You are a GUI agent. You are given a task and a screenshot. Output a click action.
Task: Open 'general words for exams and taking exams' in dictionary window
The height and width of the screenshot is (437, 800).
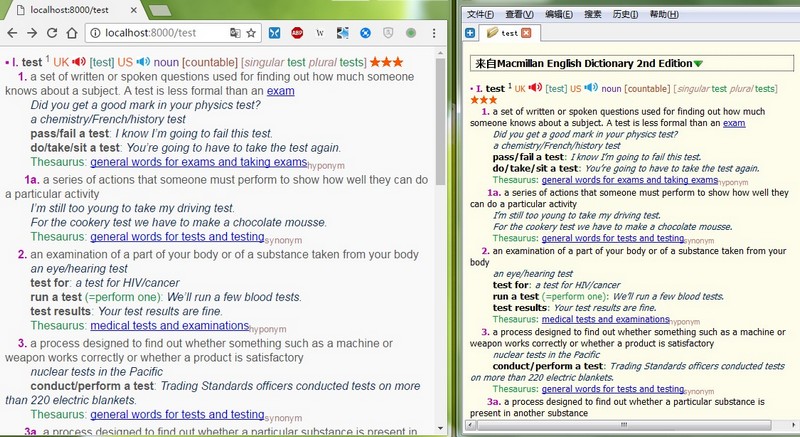[x=630, y=180]
